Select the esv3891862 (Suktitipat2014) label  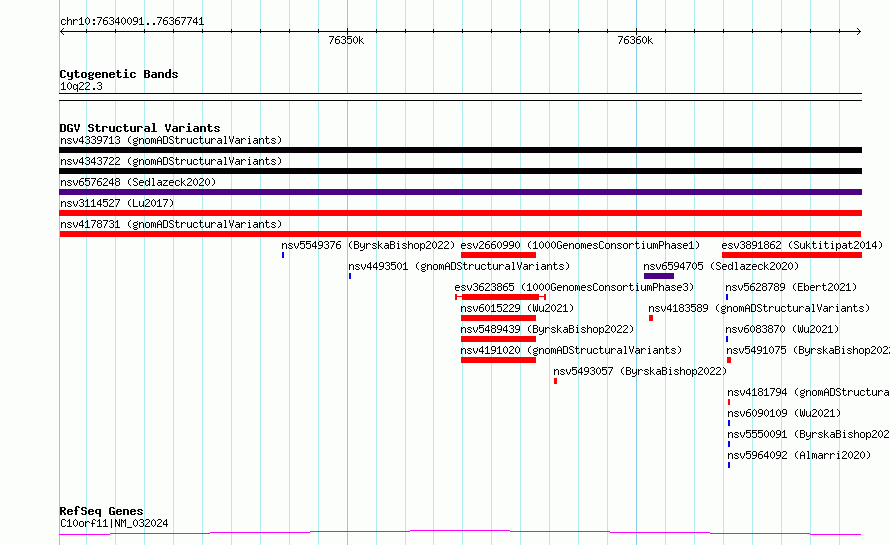(x=803, y=245)
